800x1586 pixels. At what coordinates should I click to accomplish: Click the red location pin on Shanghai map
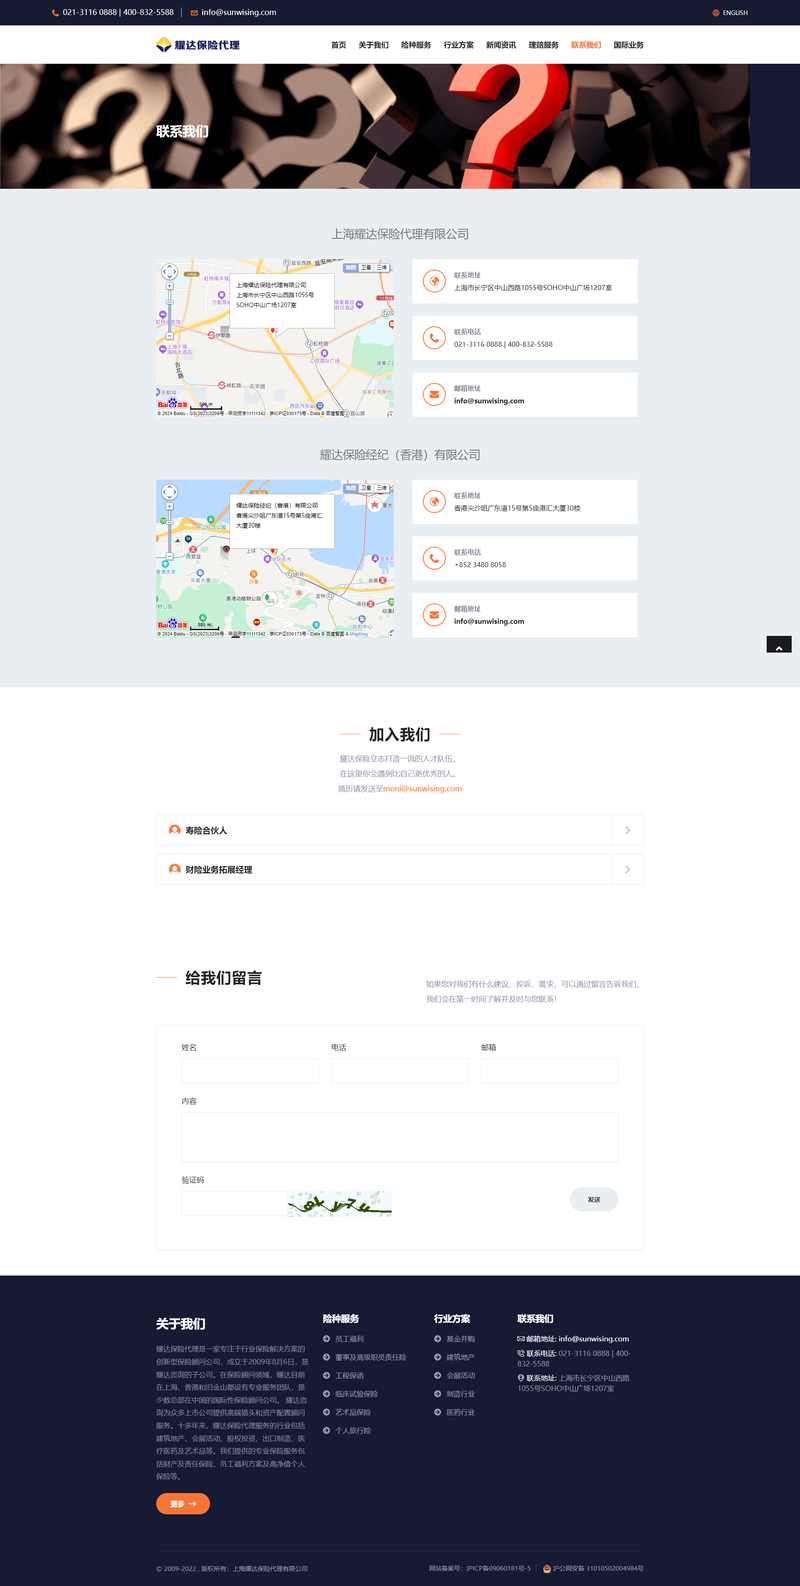[273, 331]
